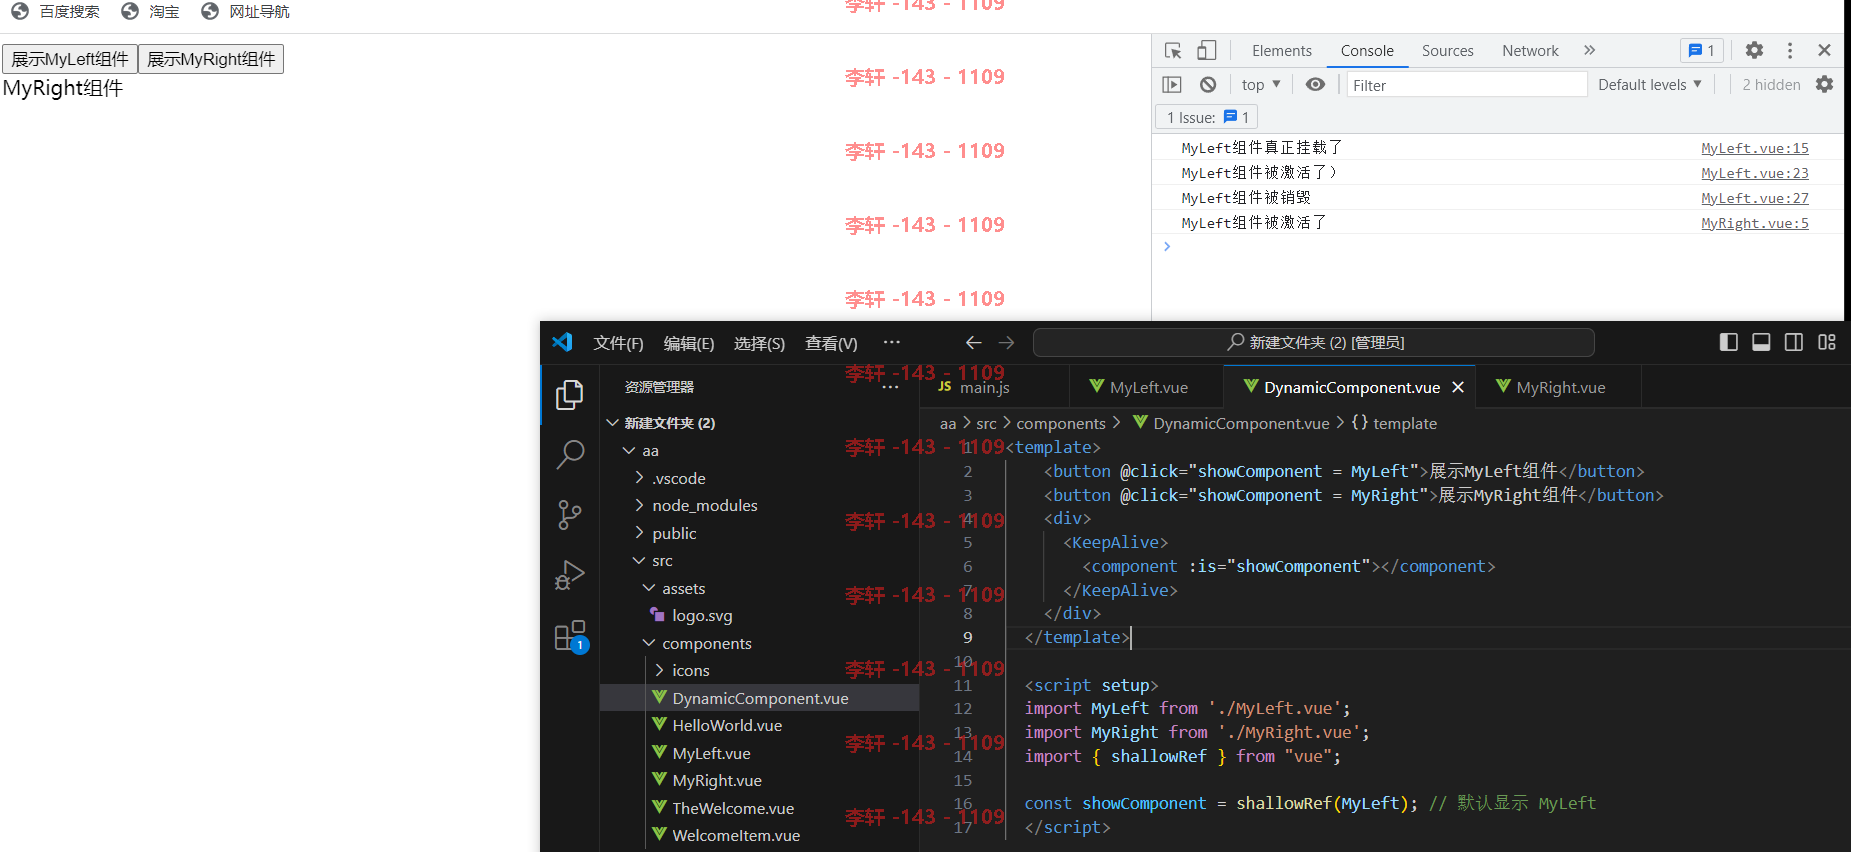
Task: Show the console sidebar panel icon
Action: [x=1172, y=85]
